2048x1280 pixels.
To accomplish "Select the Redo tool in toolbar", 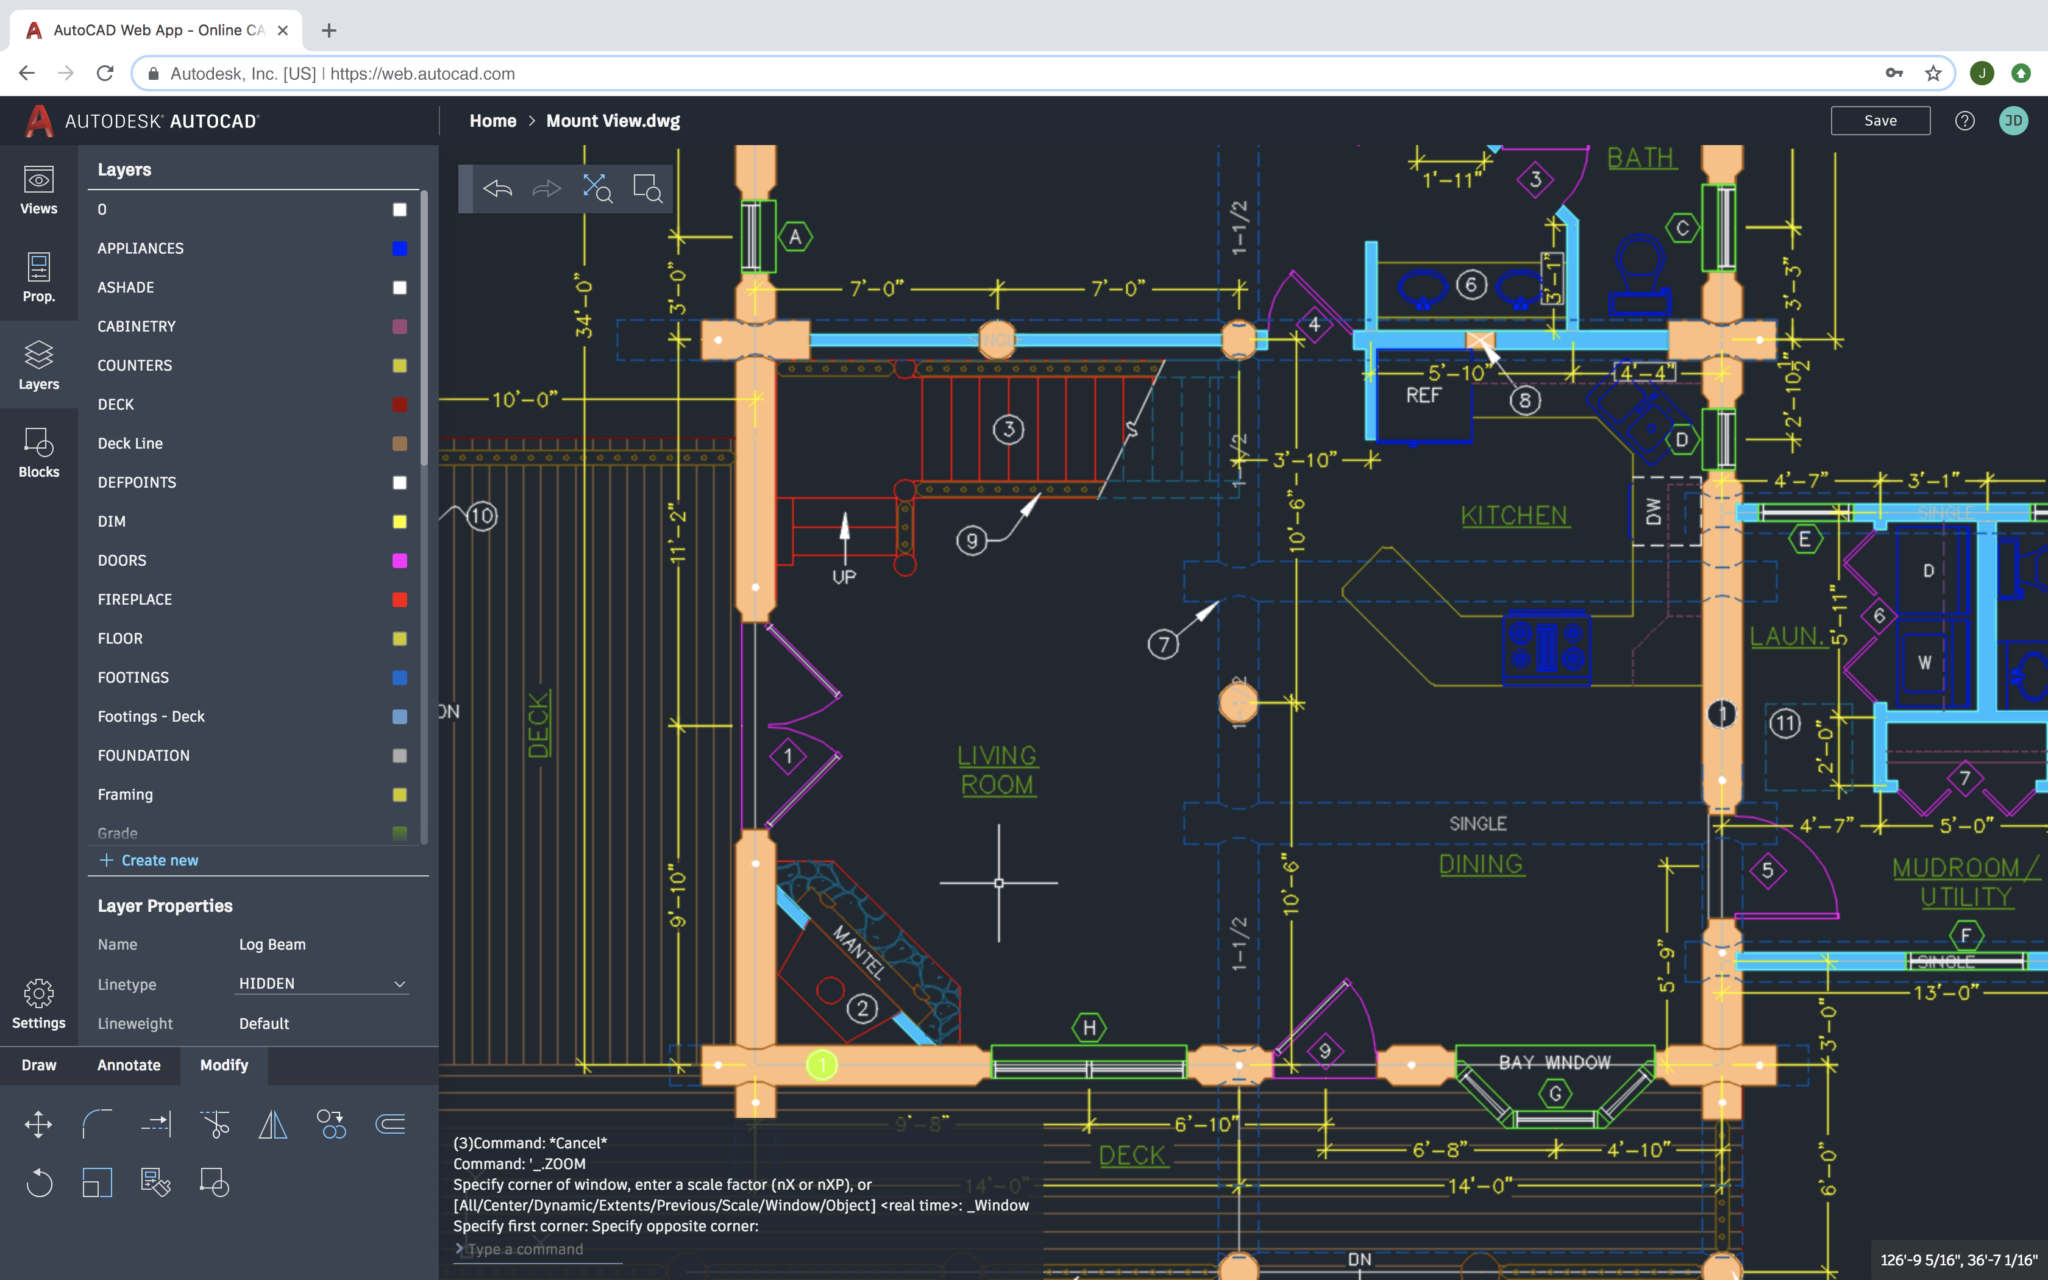I will pyautogui.click(x=546, y=187).
